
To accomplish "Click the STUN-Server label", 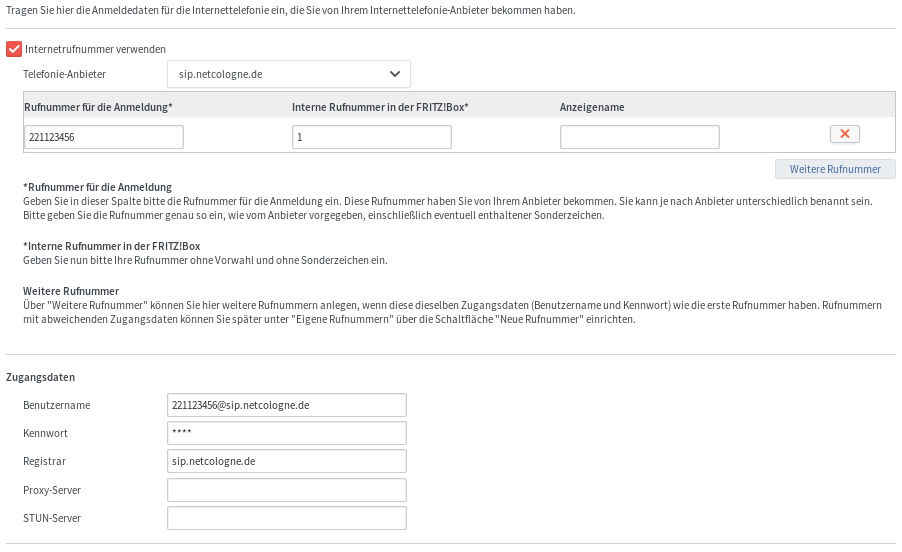I will pyautogui.click(x=52, y=519).
